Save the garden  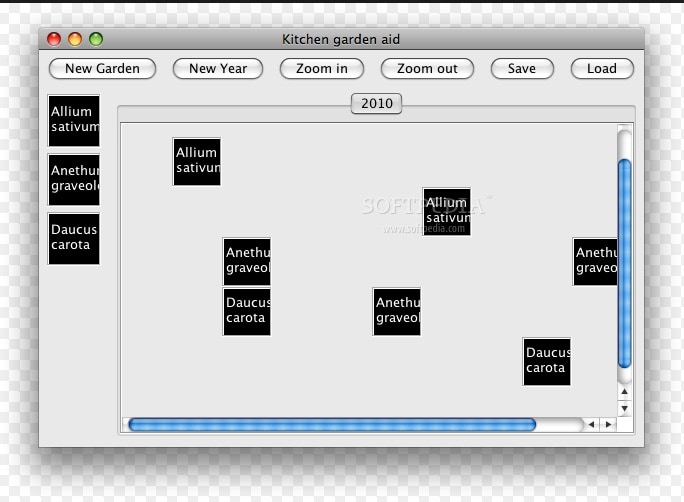tap(522, 69)
